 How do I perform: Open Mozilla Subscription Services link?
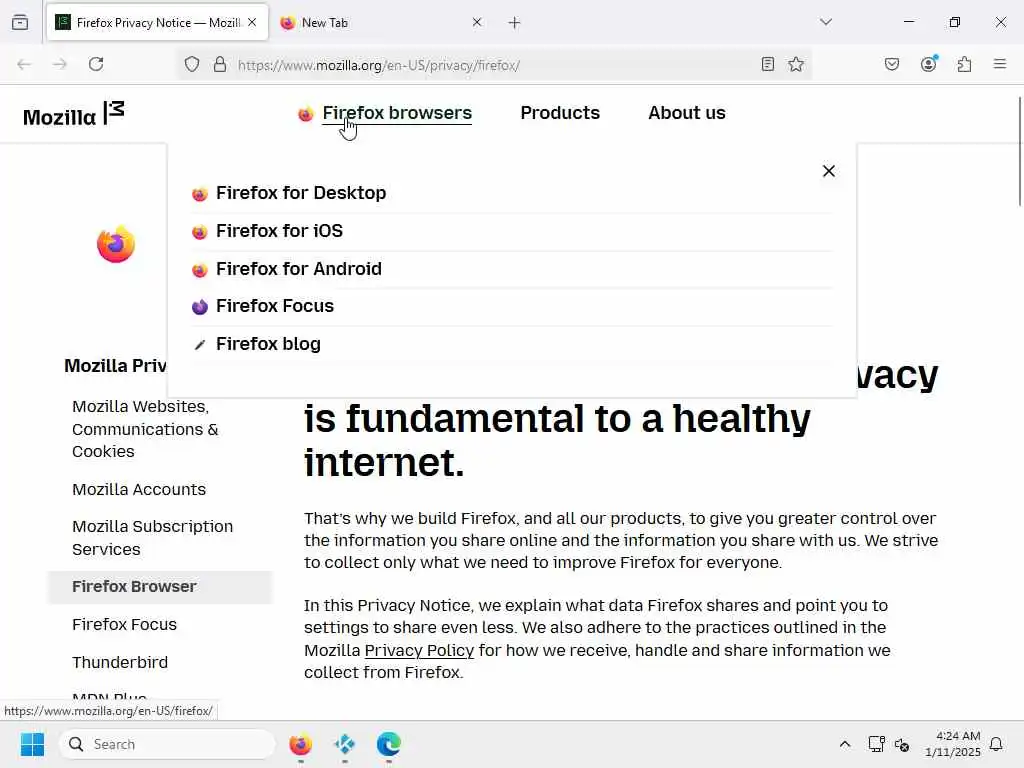coord(152,538)
